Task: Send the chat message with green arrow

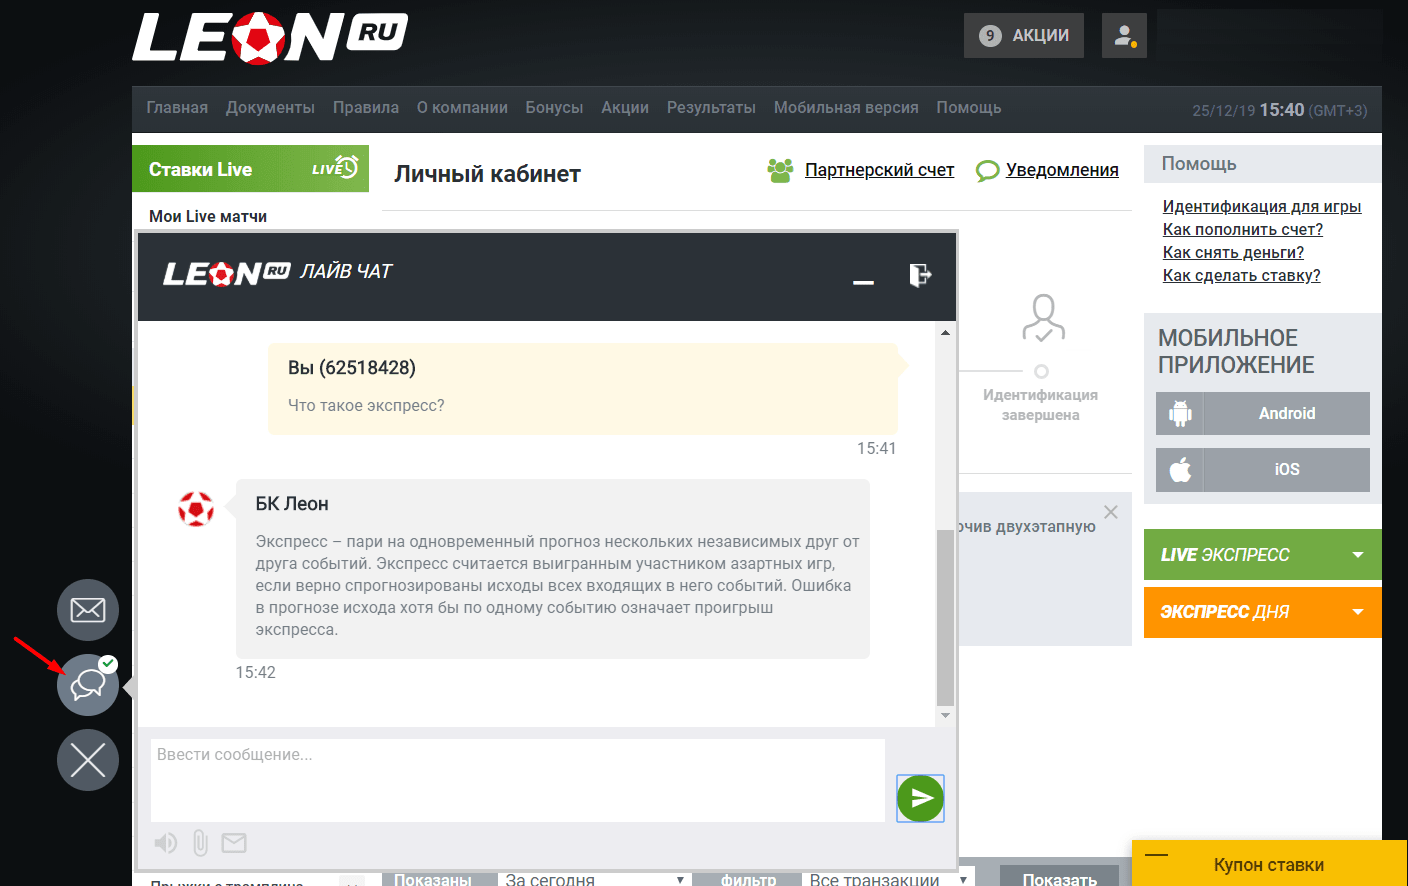Action: point(920,798)
